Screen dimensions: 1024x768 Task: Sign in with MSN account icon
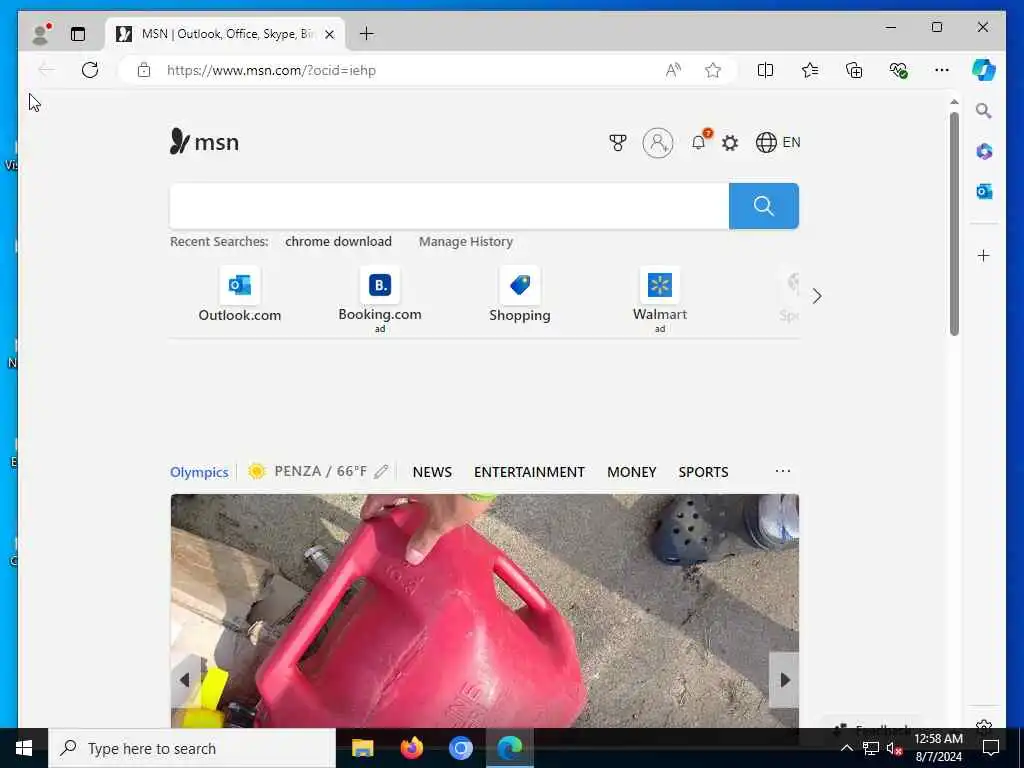point(658,142)
